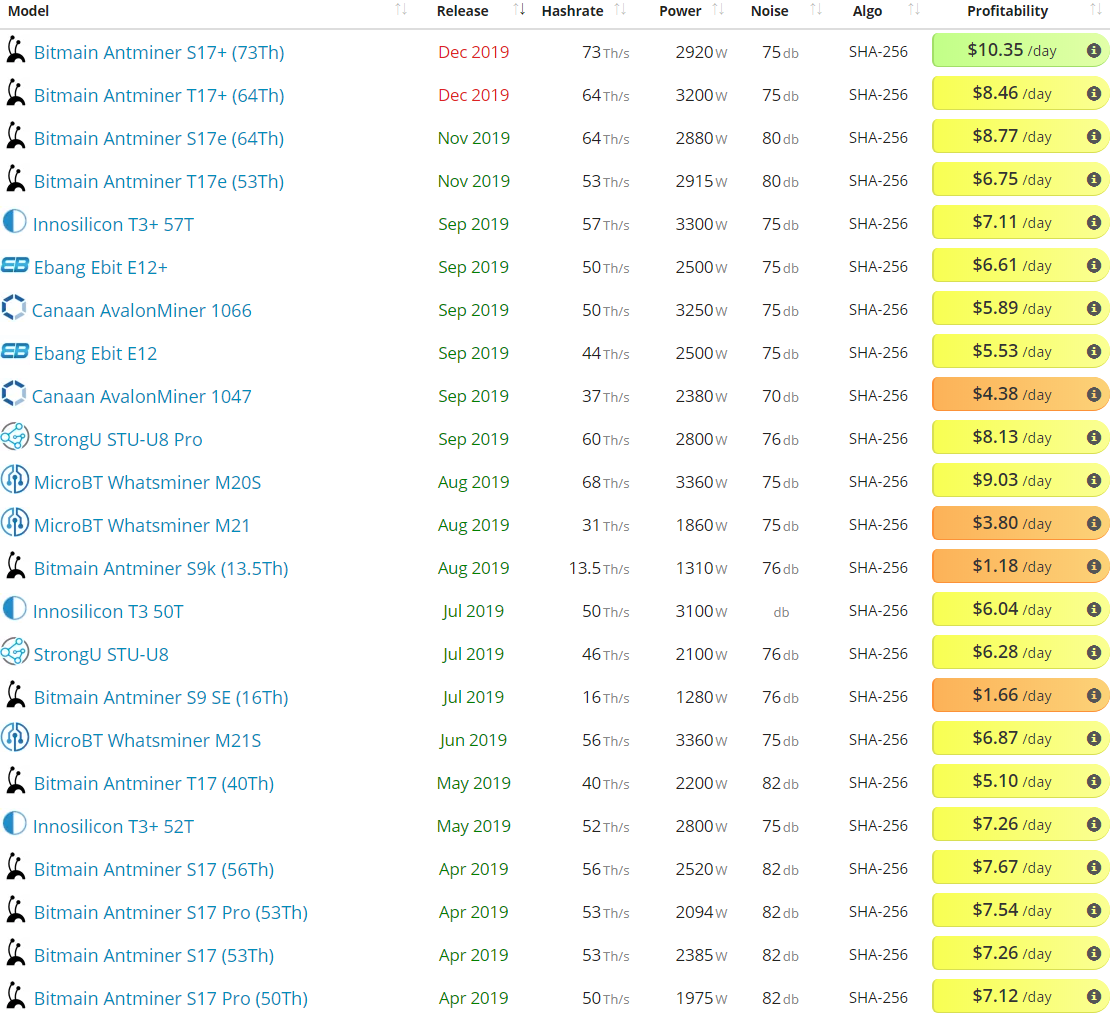Click the Release column header
1113x1018 pixels.
tap(462, 11)
